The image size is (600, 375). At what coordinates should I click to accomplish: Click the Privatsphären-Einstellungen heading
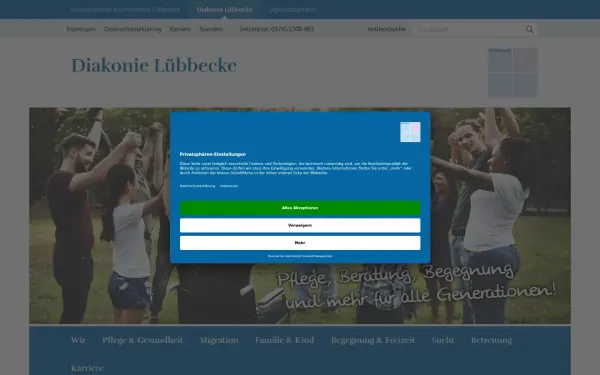tap(213, 154)
